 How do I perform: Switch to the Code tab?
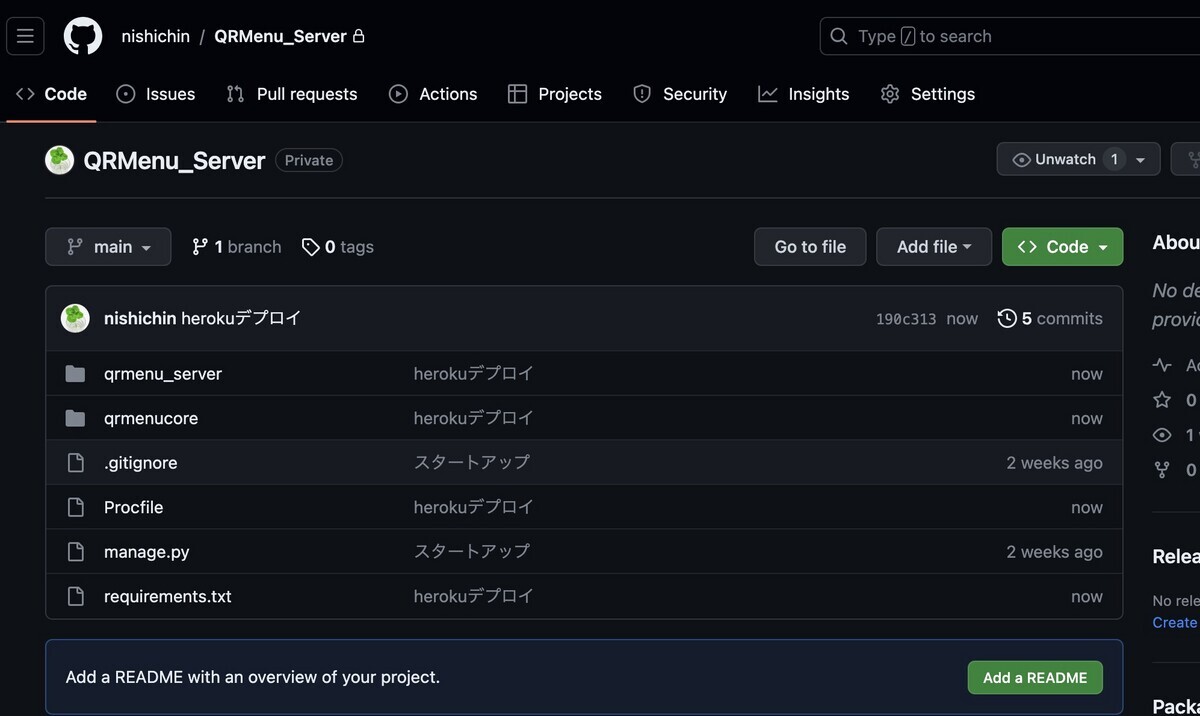(x=51, y=94)
